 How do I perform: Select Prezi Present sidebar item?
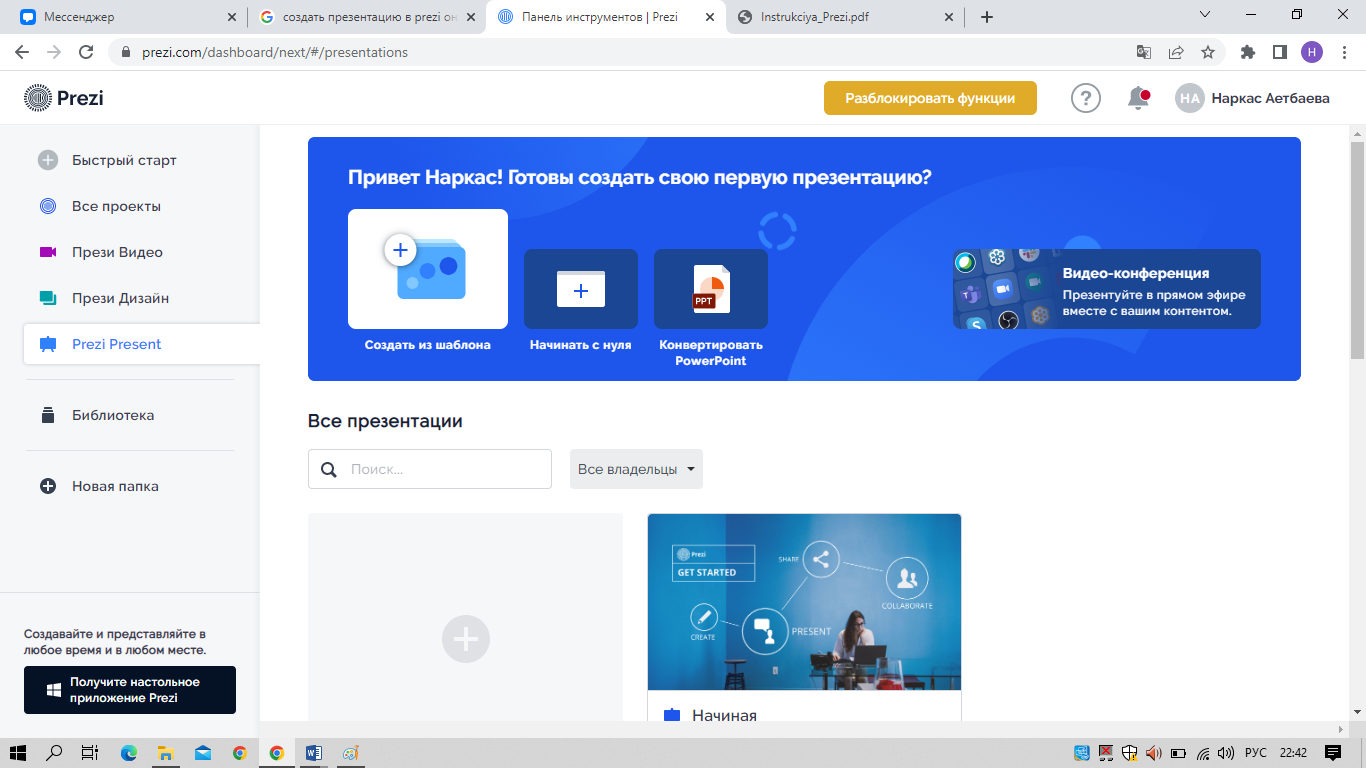[141, 344]
